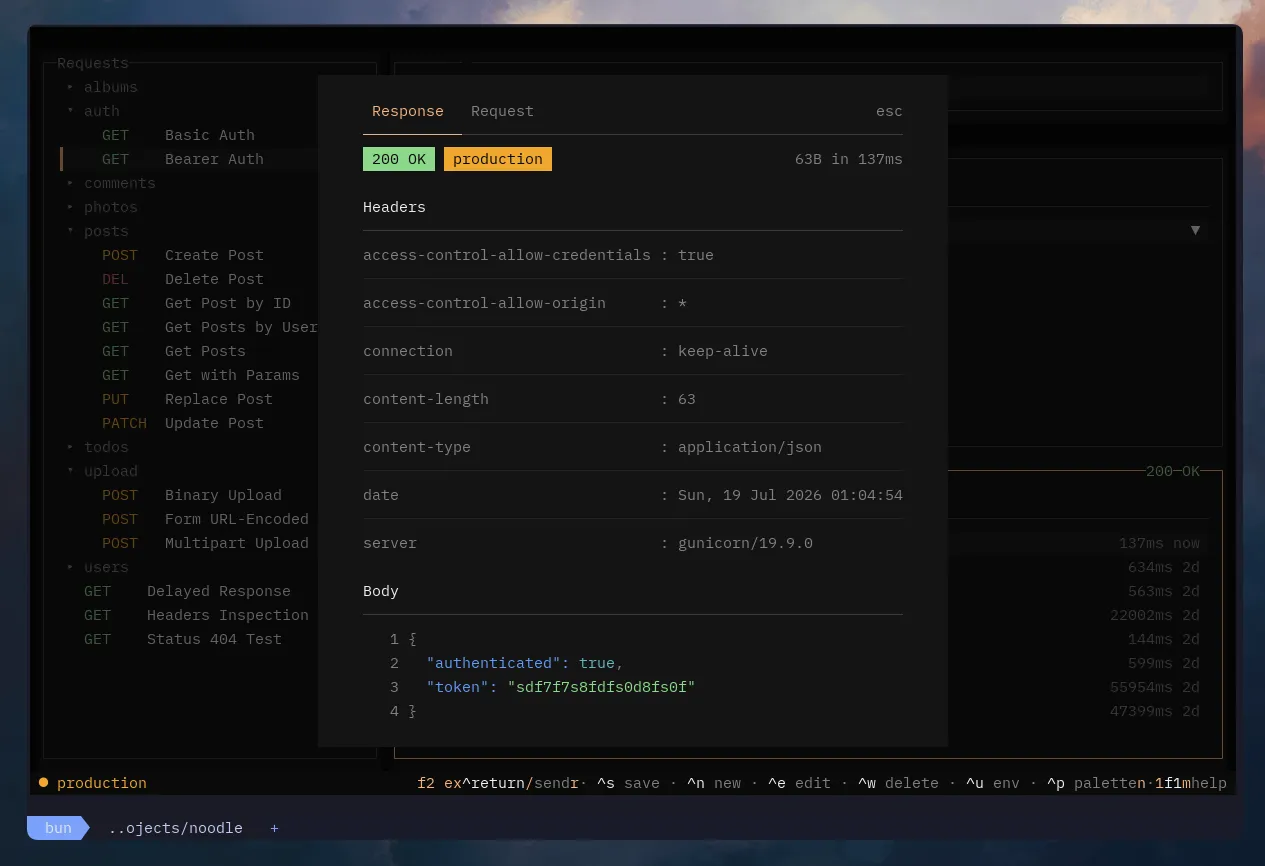Click the PATCH Update Post request
Viewport: 1265px width, 866px height.
[x=183, y=423]
